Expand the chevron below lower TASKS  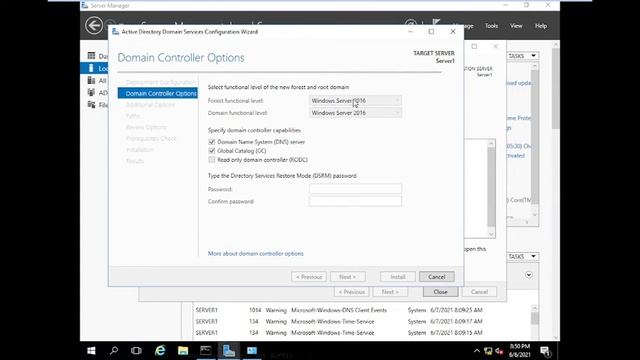tap(529, 275)
